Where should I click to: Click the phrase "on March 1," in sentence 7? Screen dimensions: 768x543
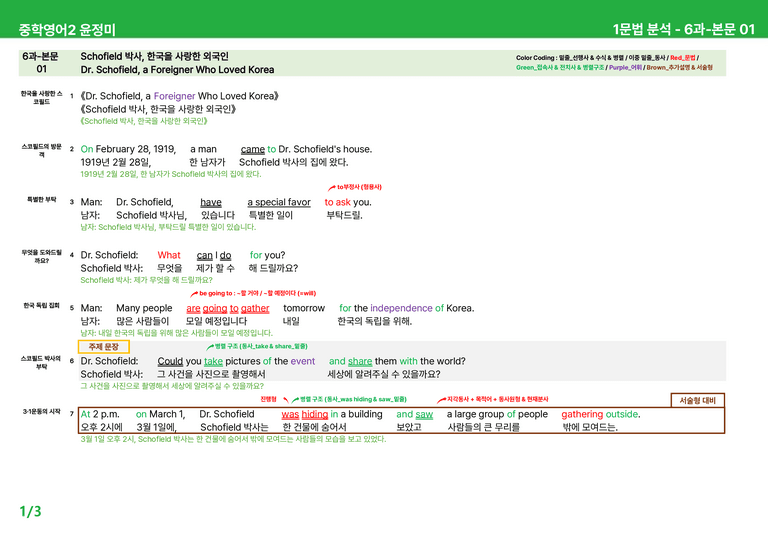pos(160,414)
